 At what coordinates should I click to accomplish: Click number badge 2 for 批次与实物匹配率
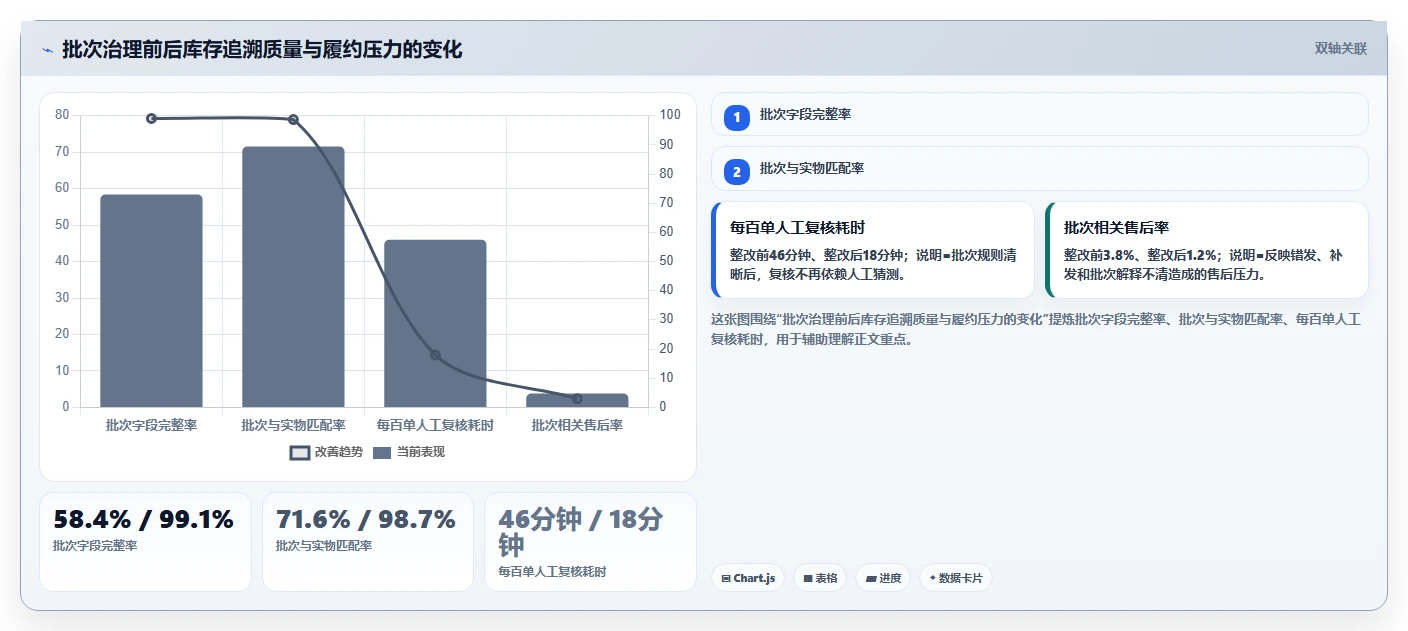[737, 172]
